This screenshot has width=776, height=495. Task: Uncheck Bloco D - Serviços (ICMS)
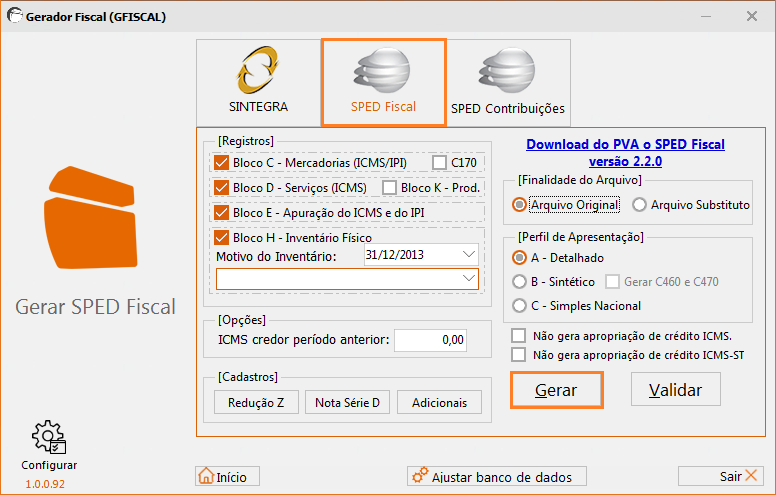point(221,188)
